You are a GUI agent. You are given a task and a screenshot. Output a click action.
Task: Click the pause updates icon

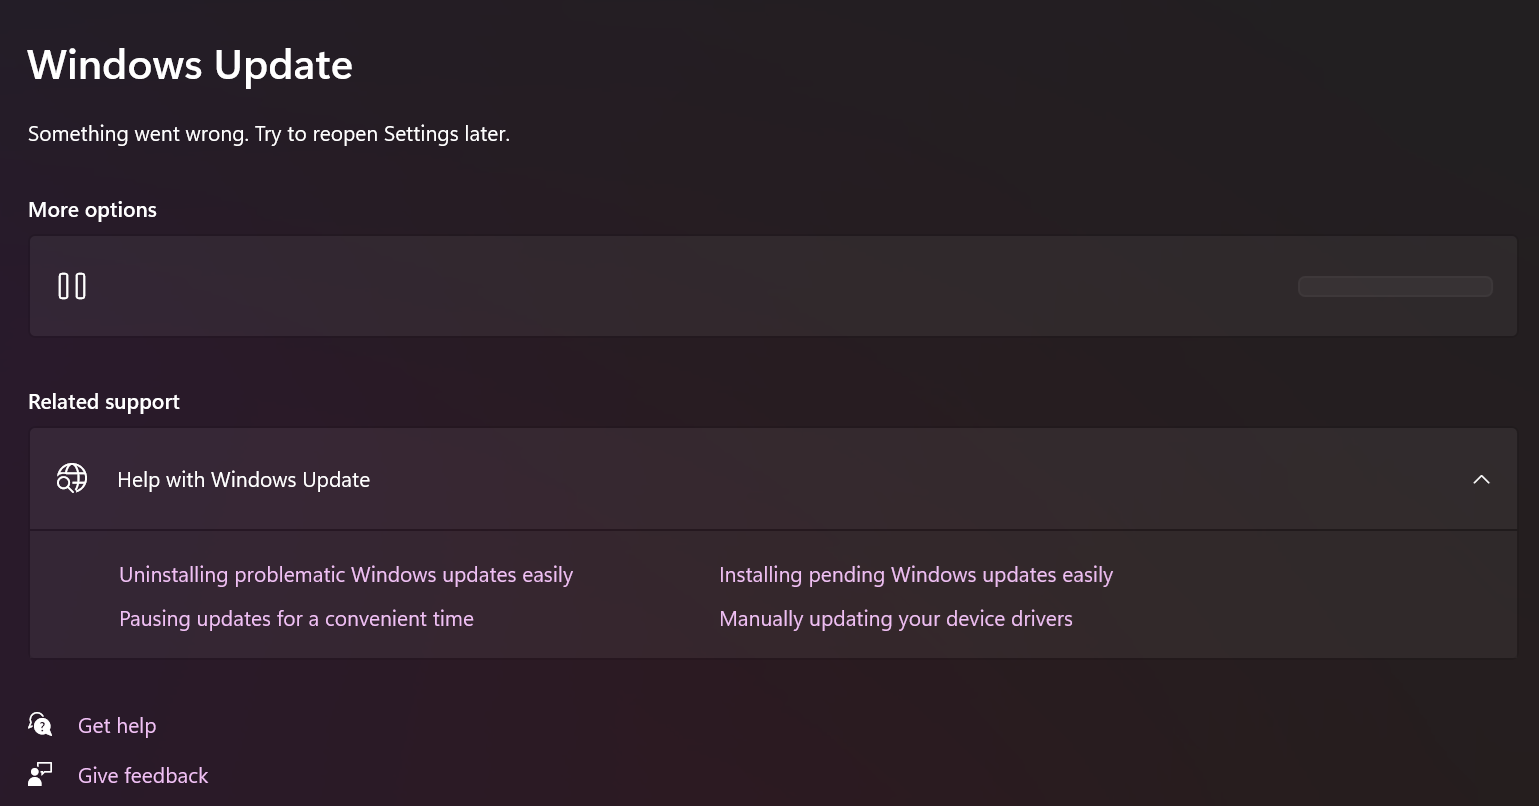tap(72, 287)
